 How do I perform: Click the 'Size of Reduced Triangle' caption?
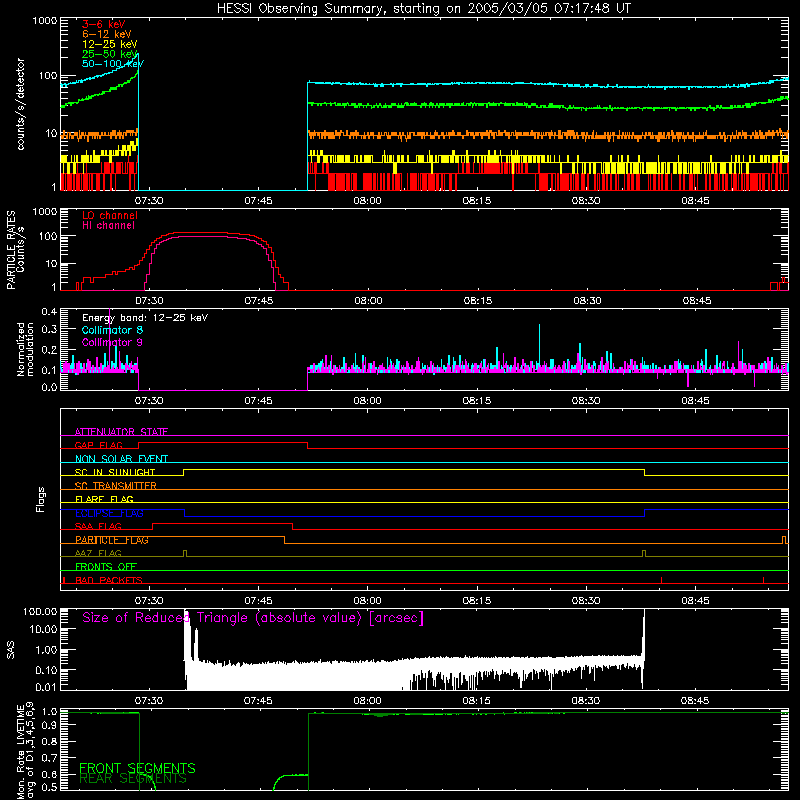pos(253,618)
